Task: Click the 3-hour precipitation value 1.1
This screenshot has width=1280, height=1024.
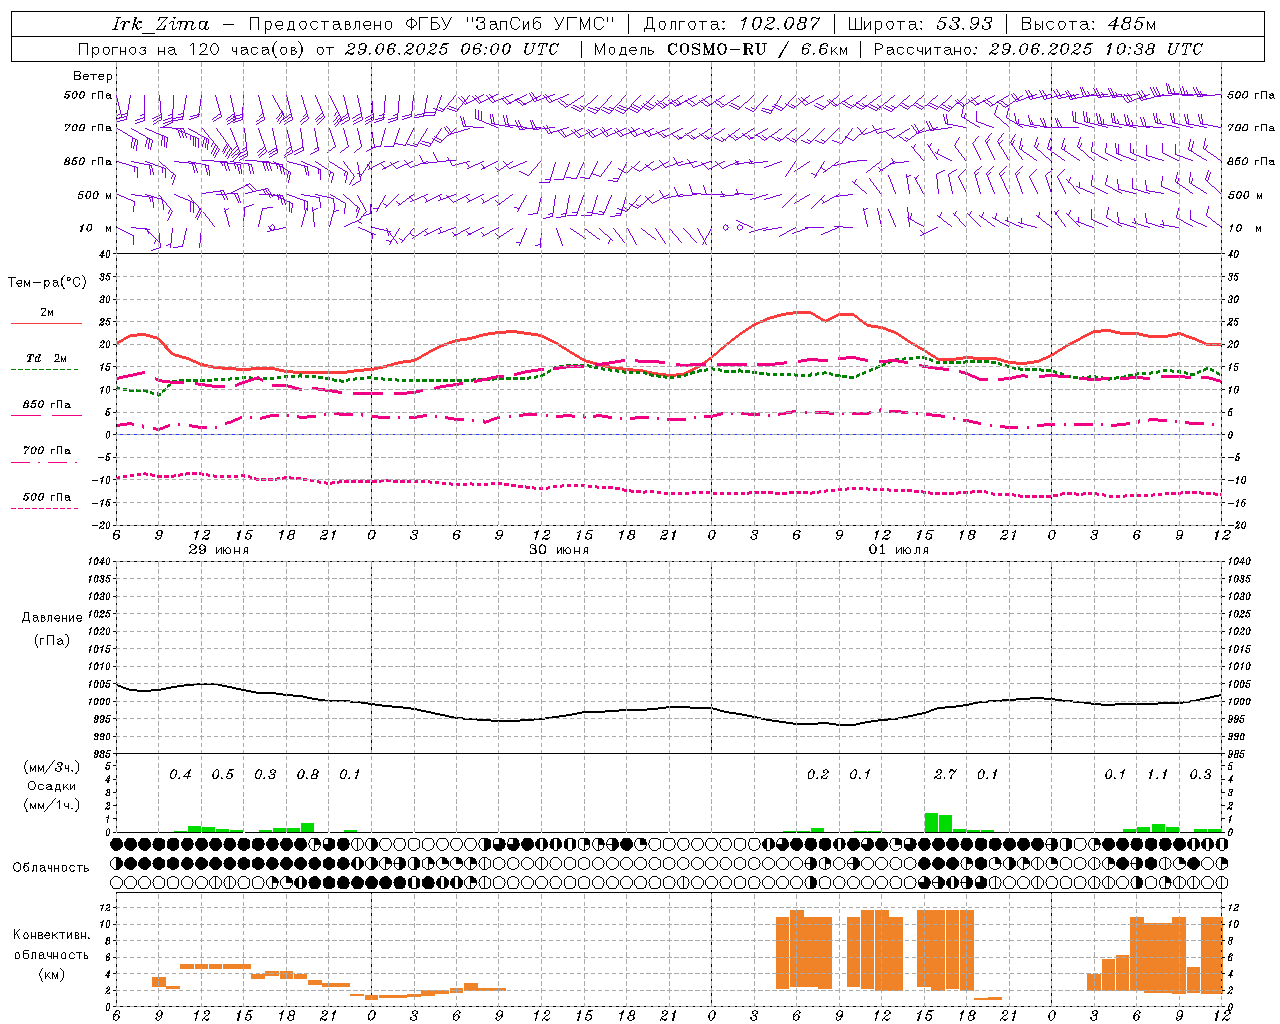Action: tap(1157, 774)
